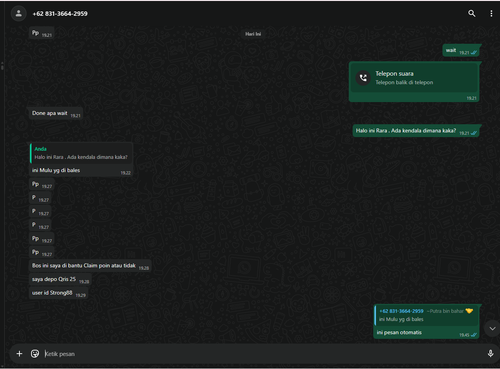Click the voice call phone icon

coord(363,78)
